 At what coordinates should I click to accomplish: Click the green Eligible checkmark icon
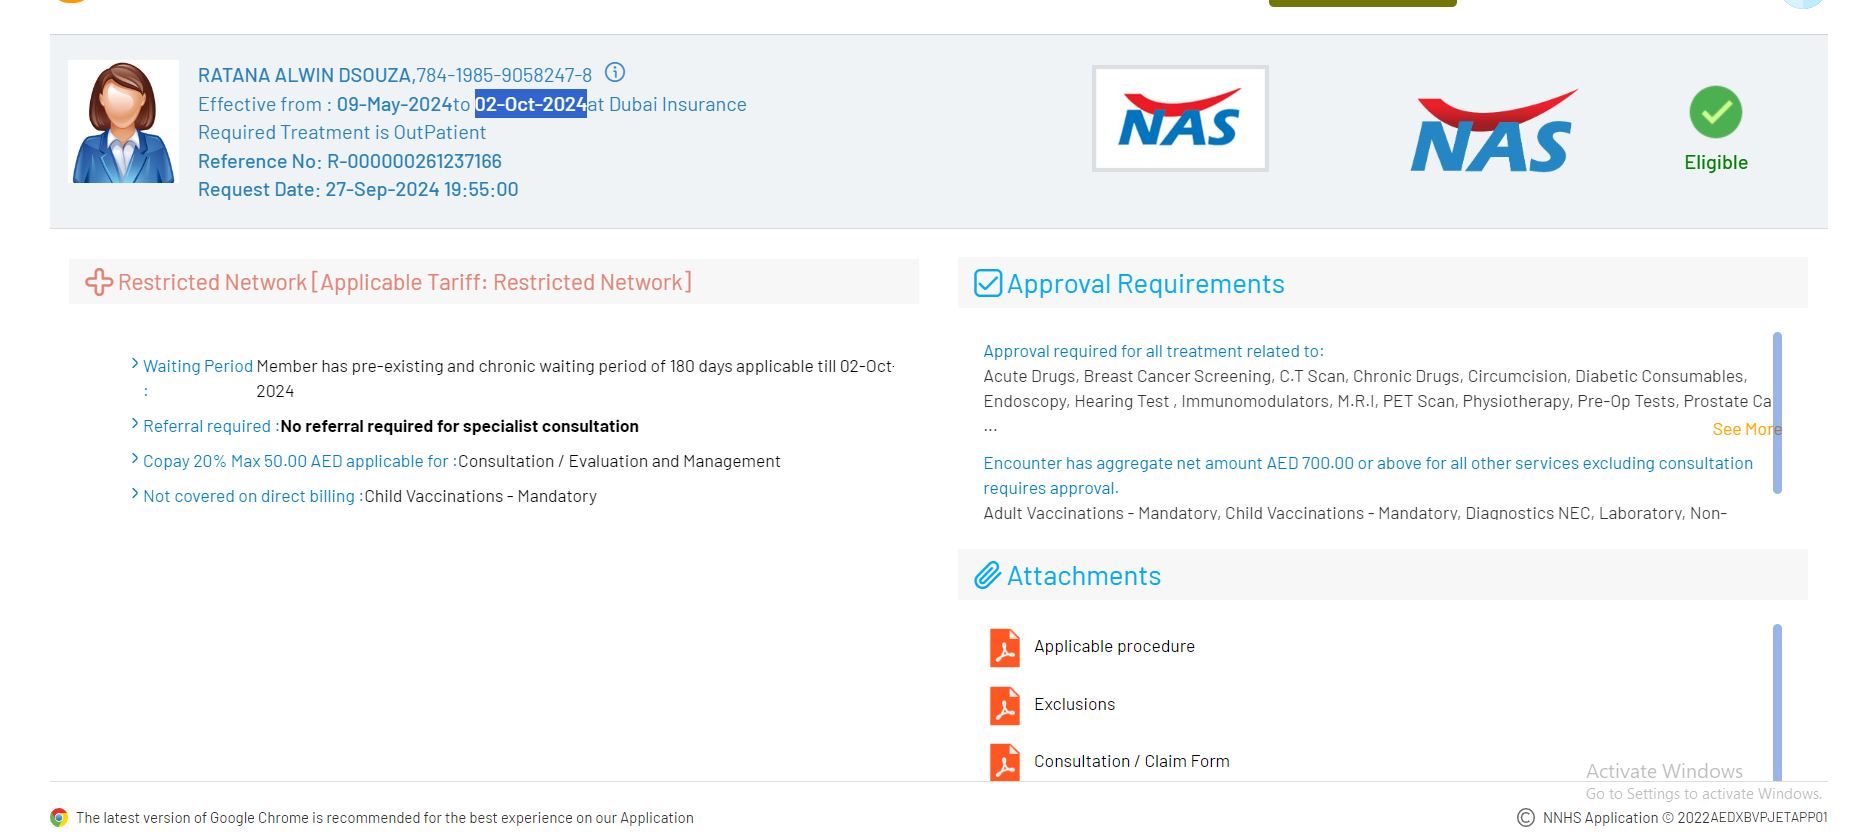1715,113
